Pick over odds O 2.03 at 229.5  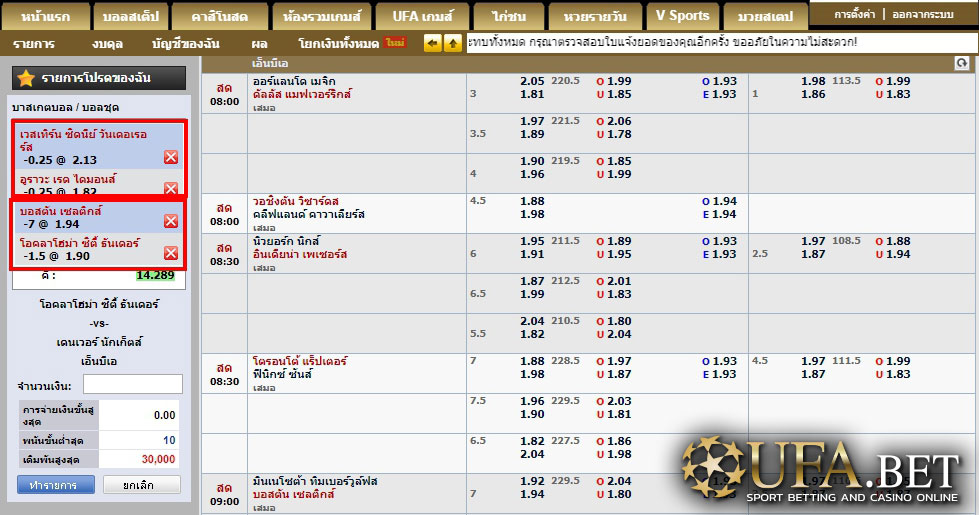[614, 401]
